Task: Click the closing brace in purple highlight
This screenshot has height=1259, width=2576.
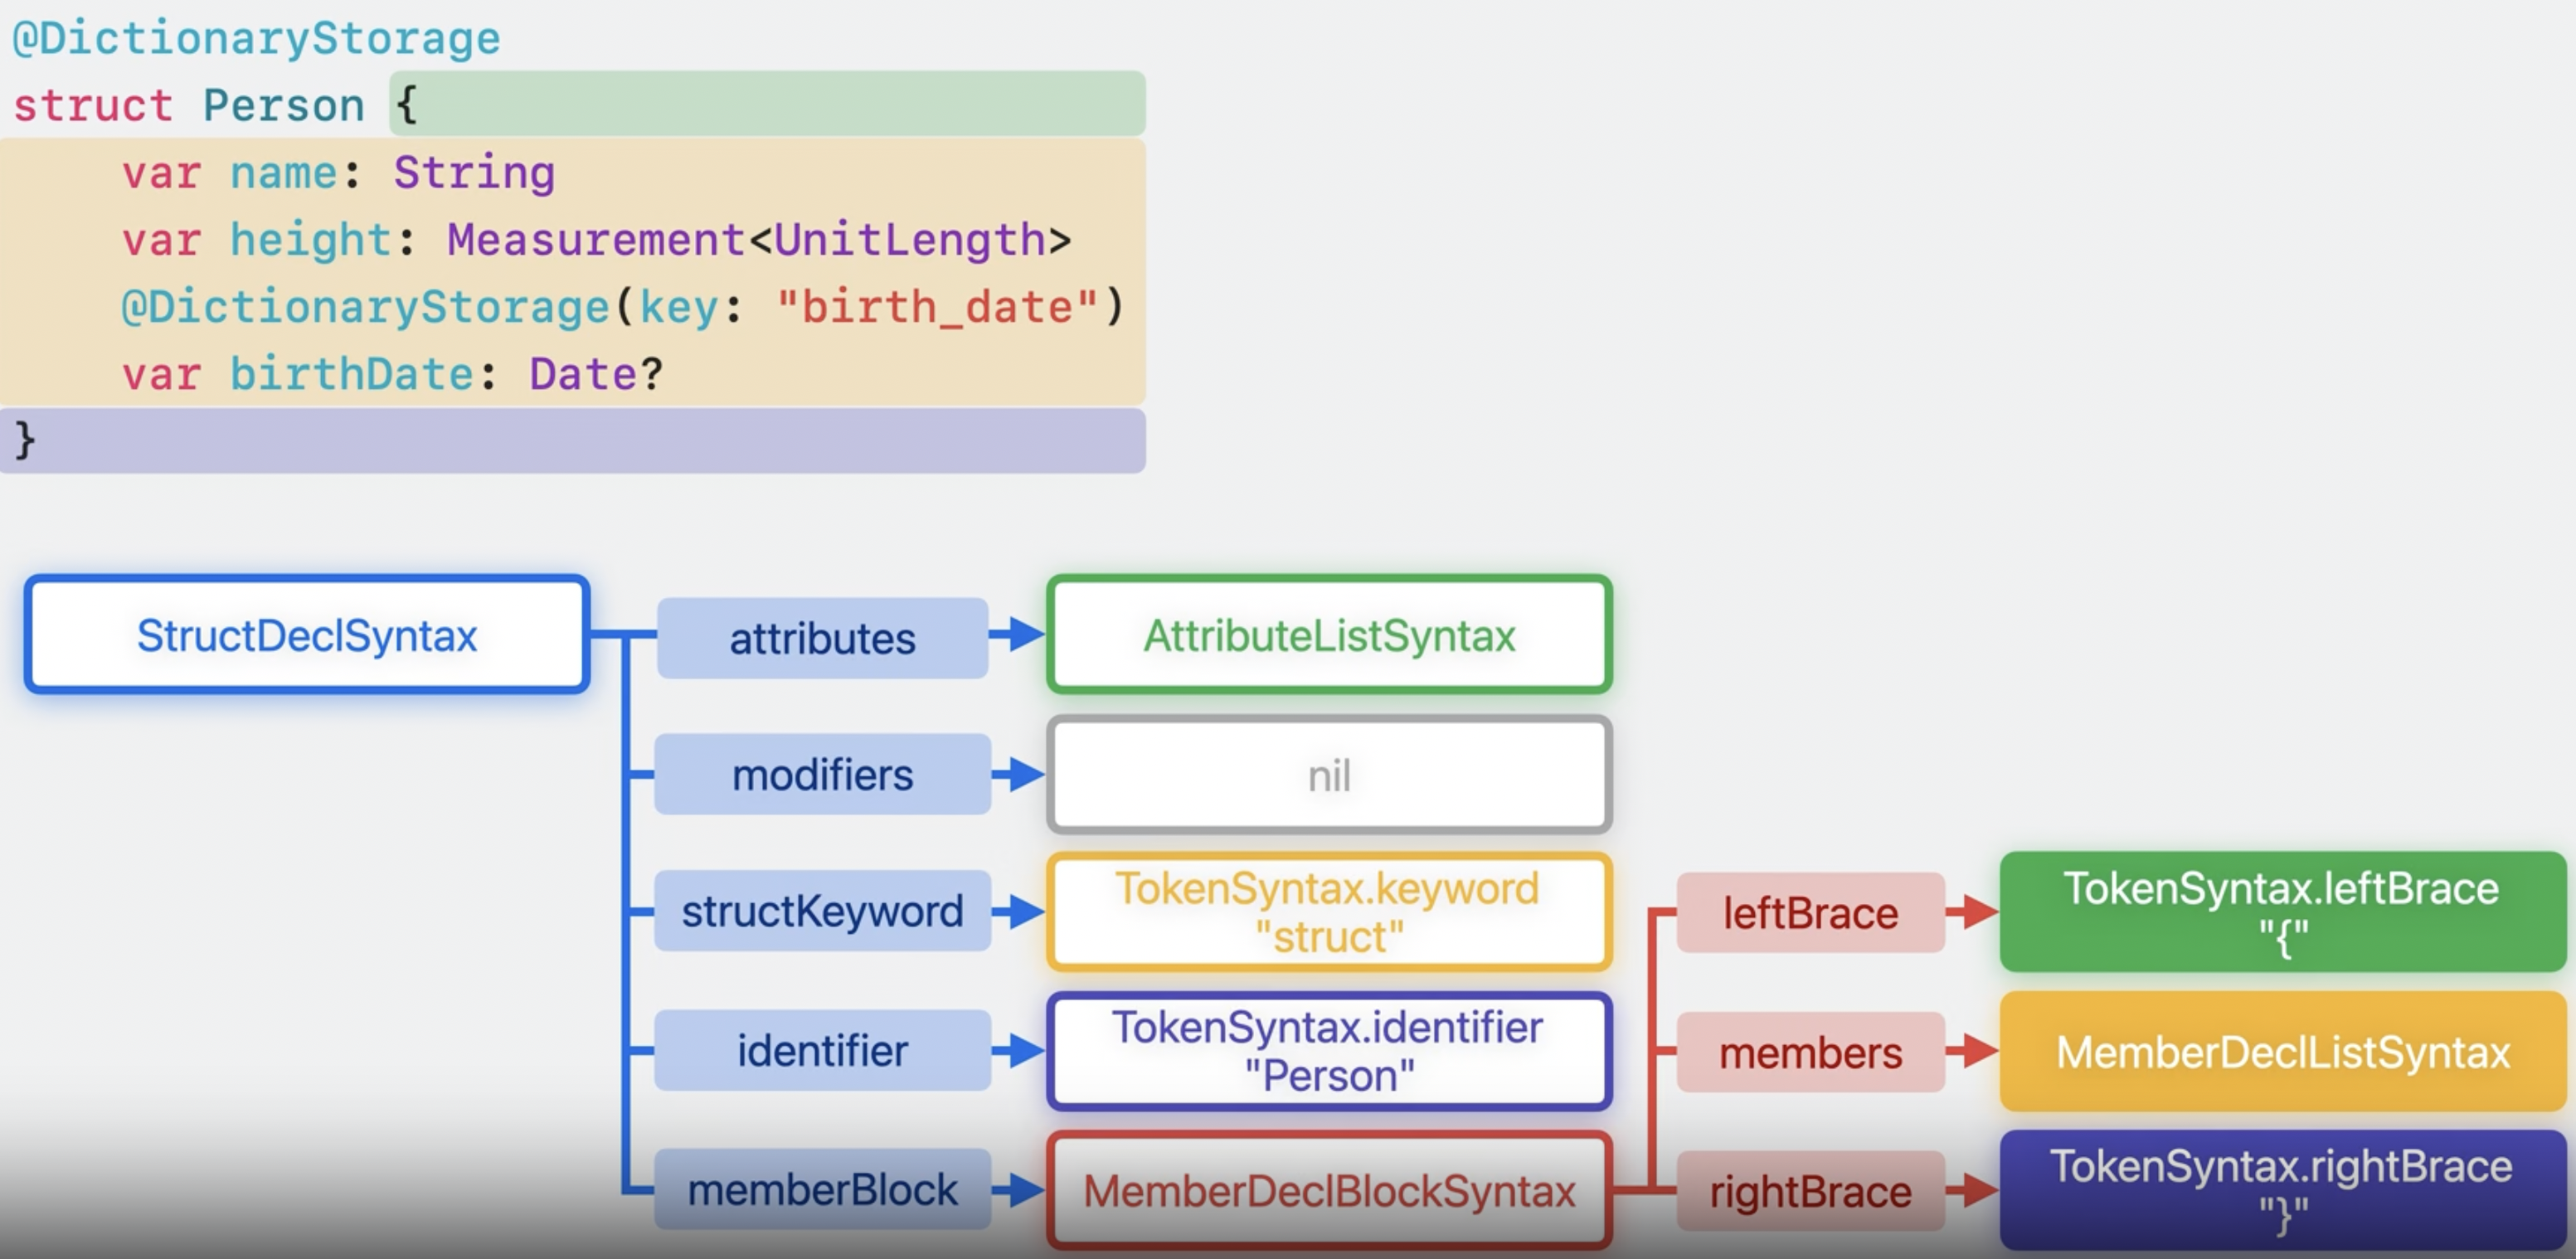Action: 25,440
